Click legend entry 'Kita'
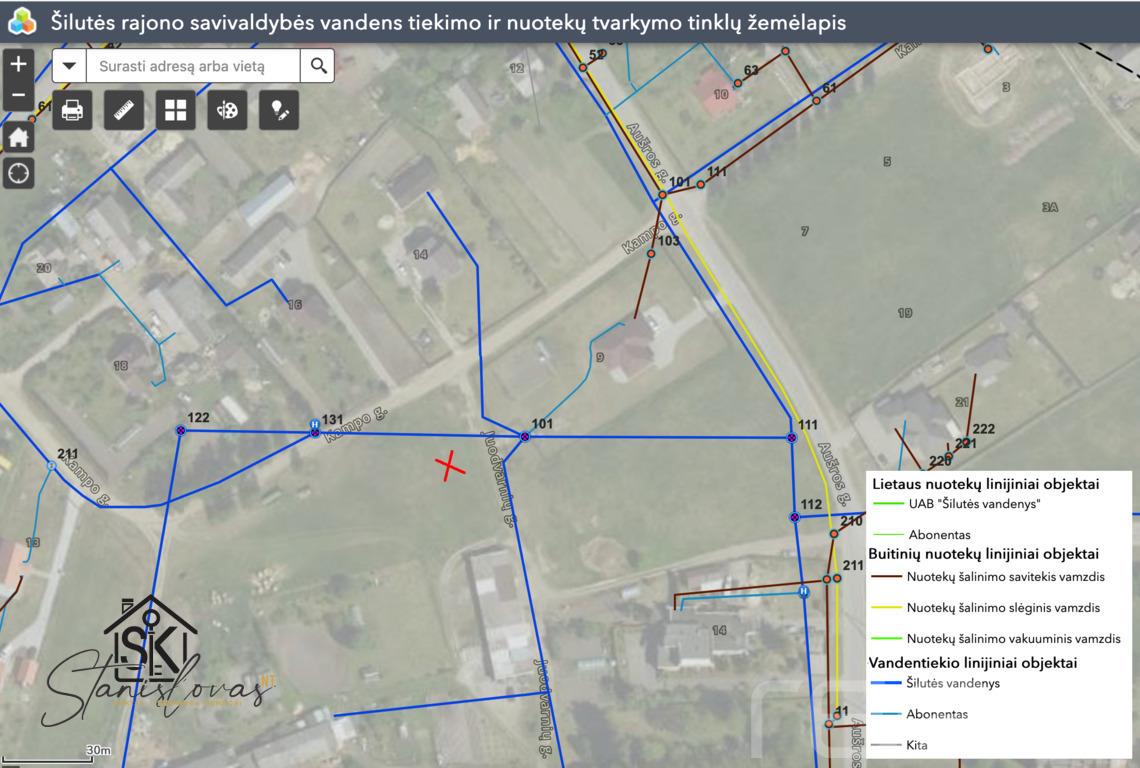Screen dimensions: 1140x768 coord(917,745)
